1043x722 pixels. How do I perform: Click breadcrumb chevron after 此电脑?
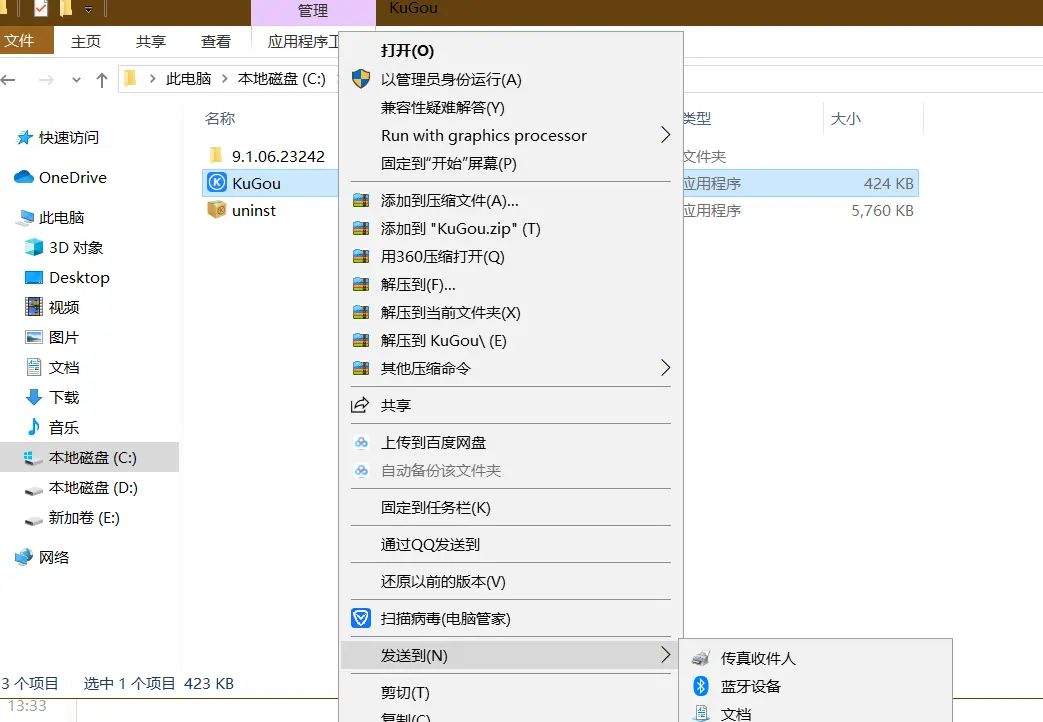tap(224, 79)
